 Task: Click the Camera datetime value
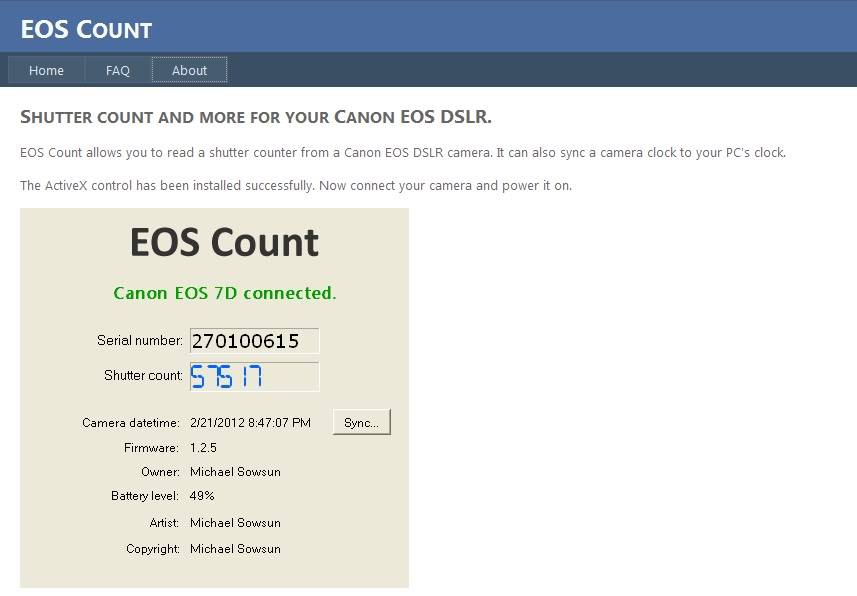pos(250,423)
